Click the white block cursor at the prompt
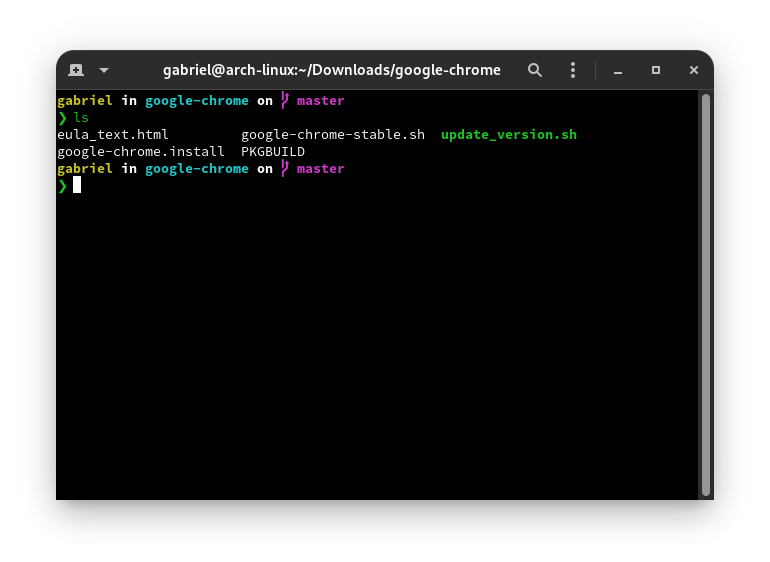 coord(77,185)
